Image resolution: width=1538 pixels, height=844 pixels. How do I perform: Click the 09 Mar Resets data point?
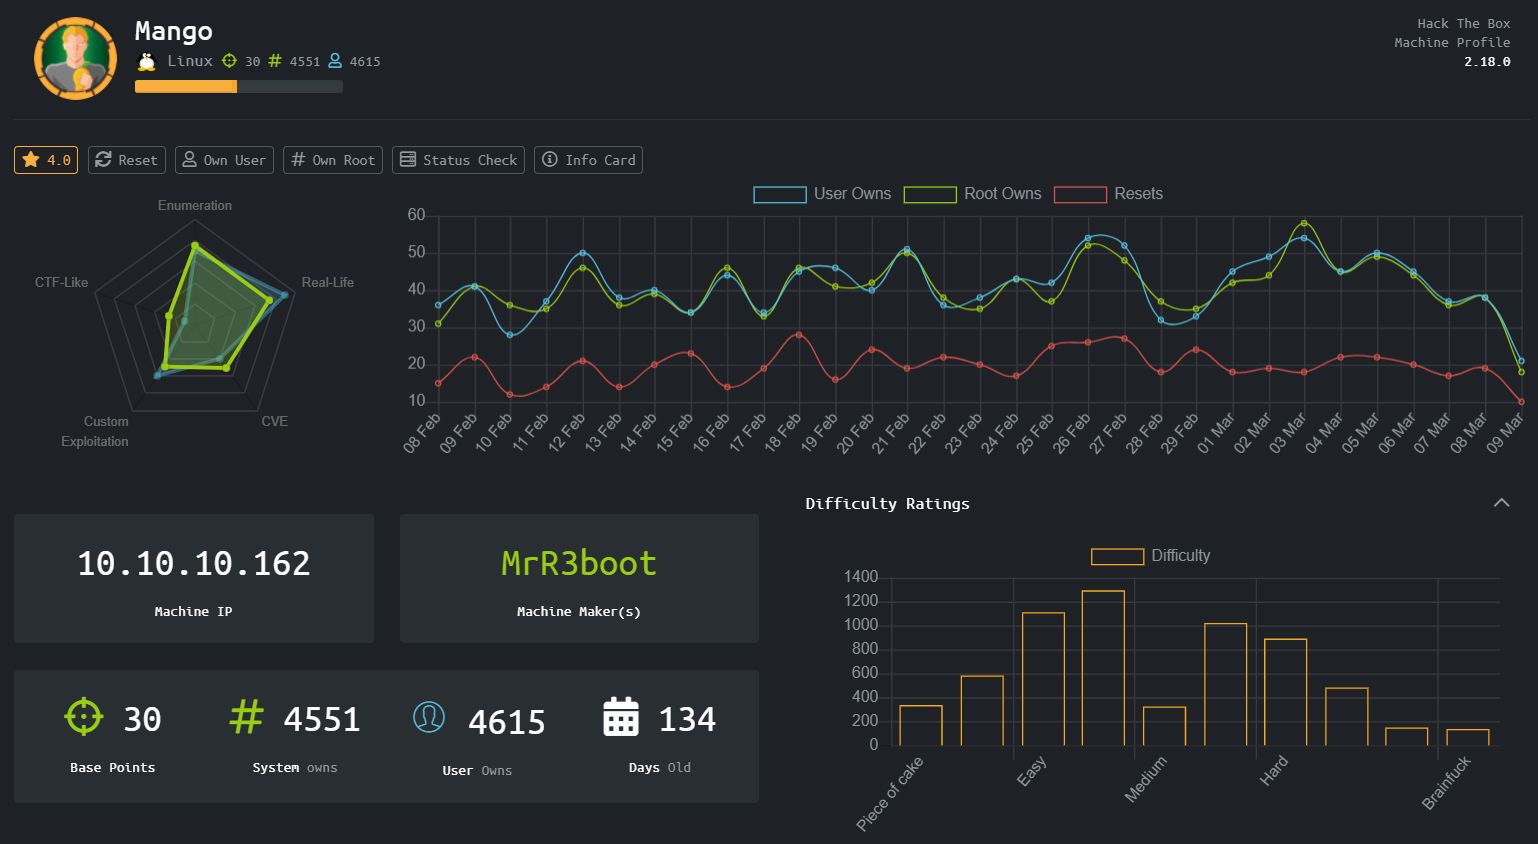(1522, 402)
